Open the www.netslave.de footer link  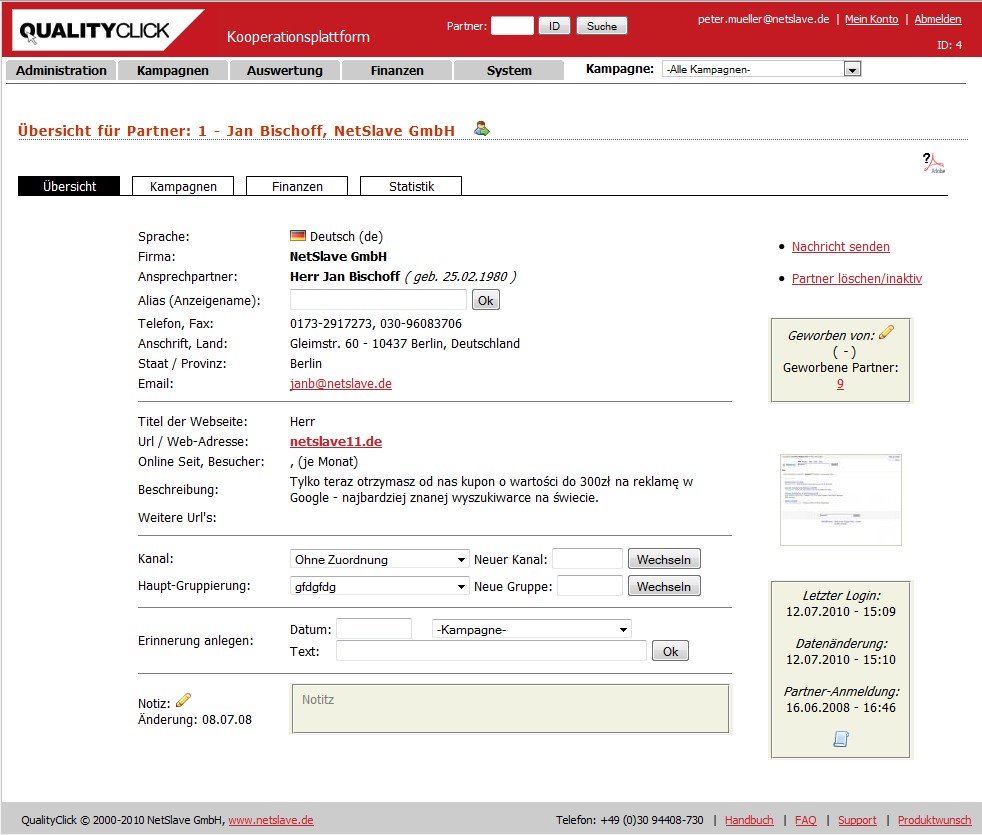(271, 820)
